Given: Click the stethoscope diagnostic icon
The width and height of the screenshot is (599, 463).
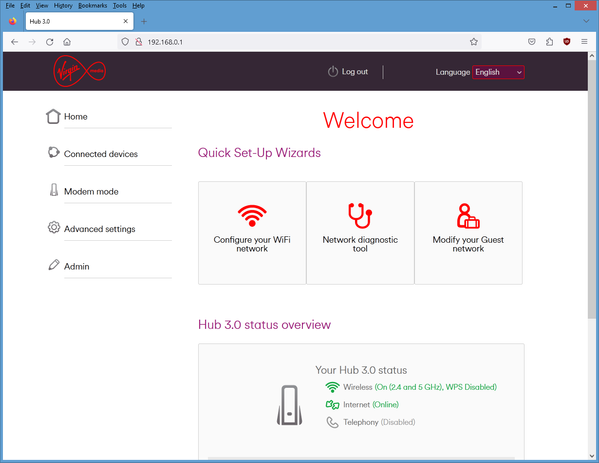Looking at the screenshot, I should click(360, 215).
